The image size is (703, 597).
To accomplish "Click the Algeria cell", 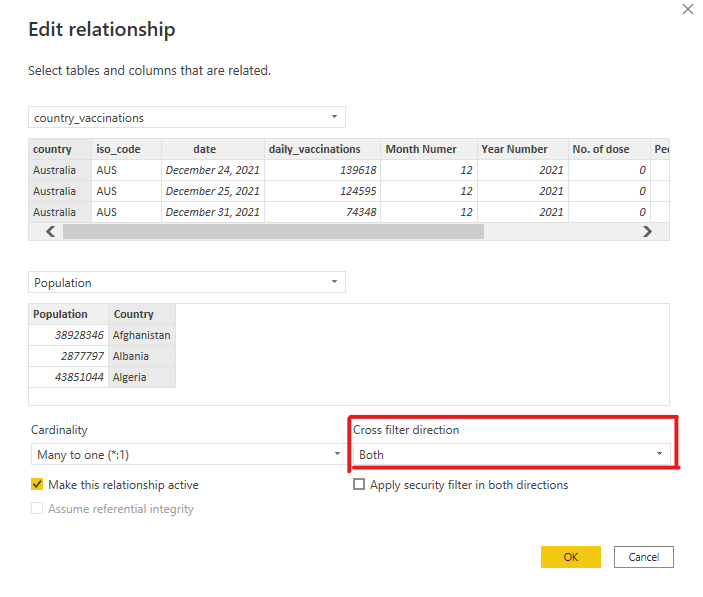I will pyautogui.click(x=142, y=377).
